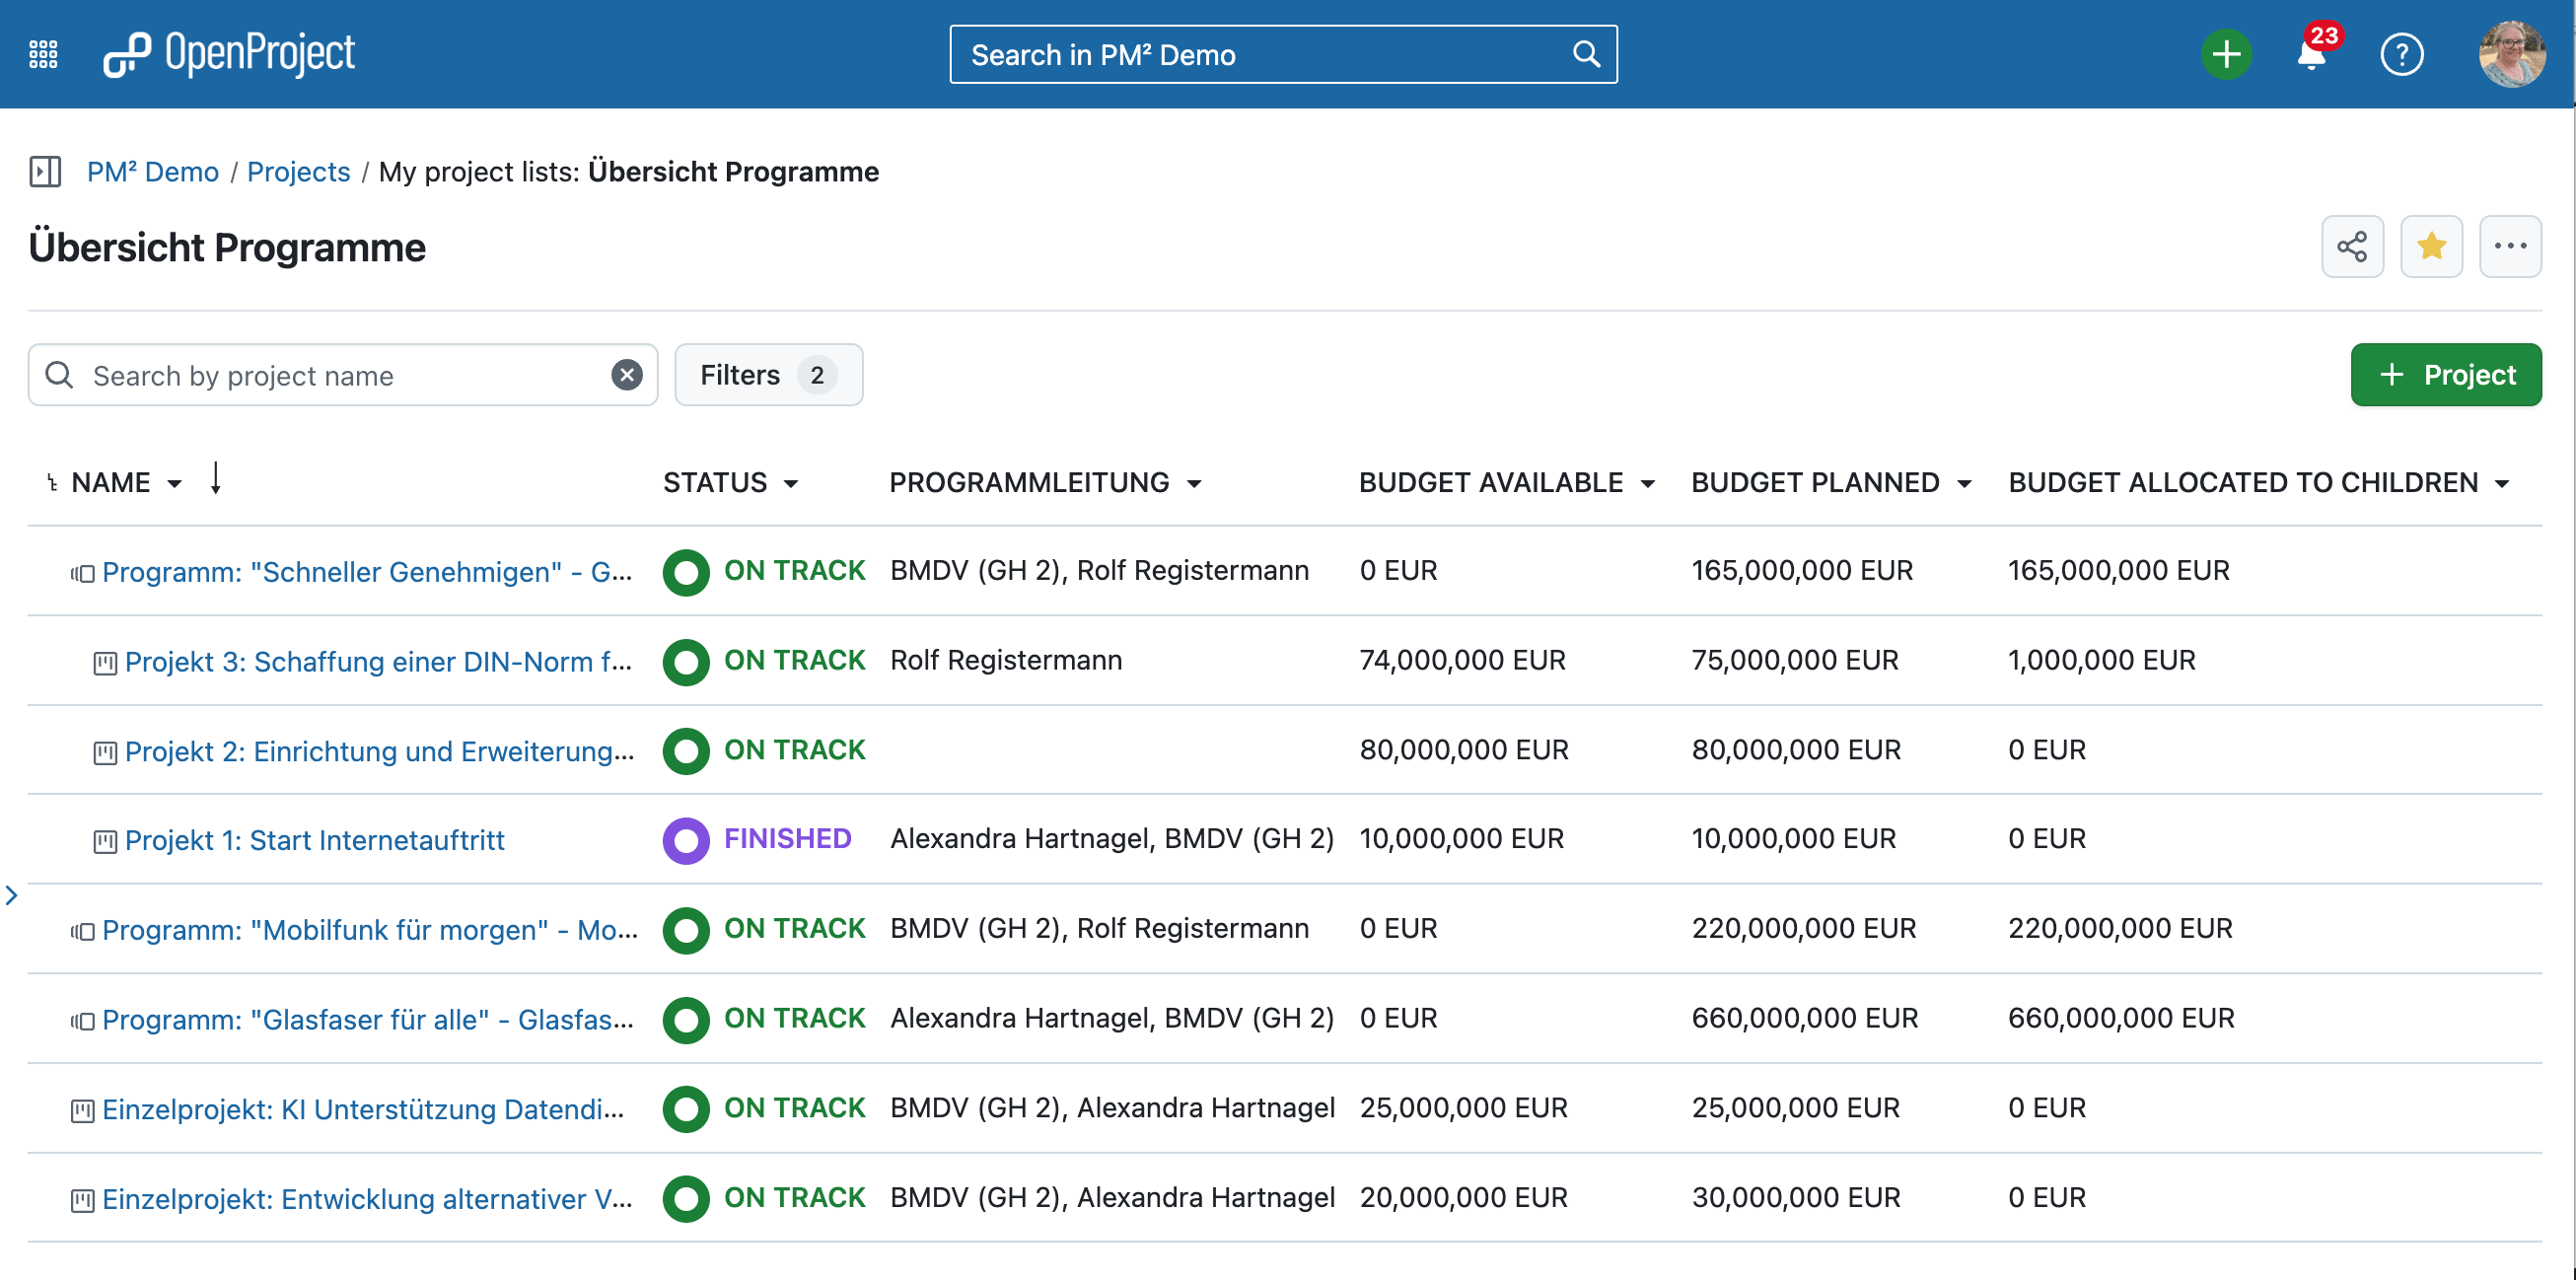Click the Filters button
2576x1280 pixels.
(768, 375)
